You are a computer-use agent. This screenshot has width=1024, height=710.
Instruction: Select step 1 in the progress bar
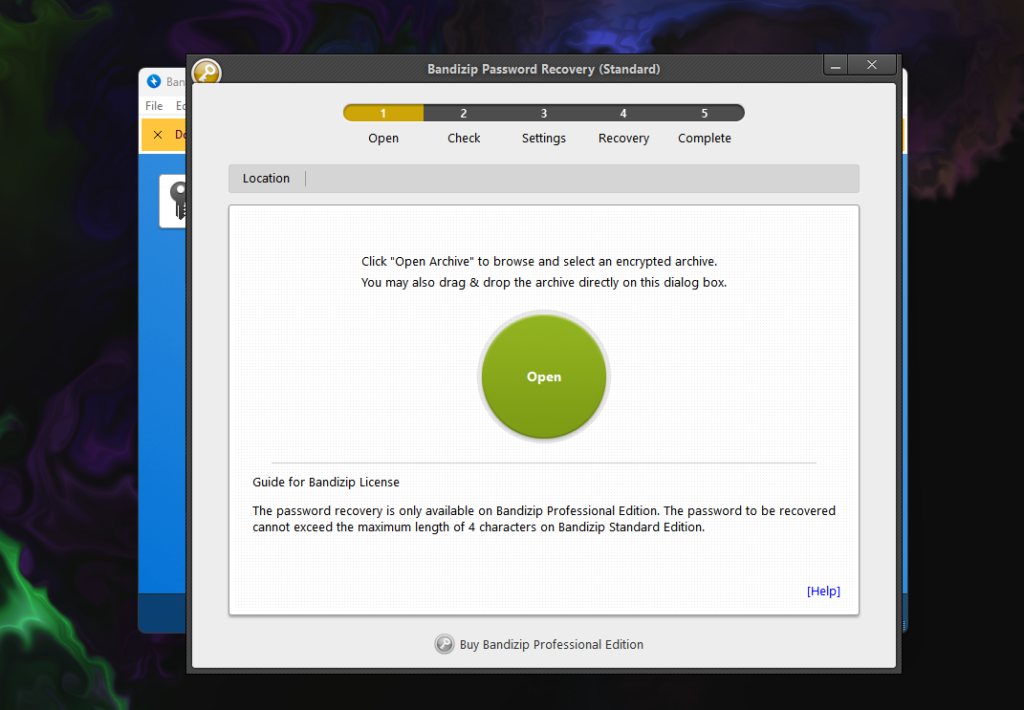point(383,113)
